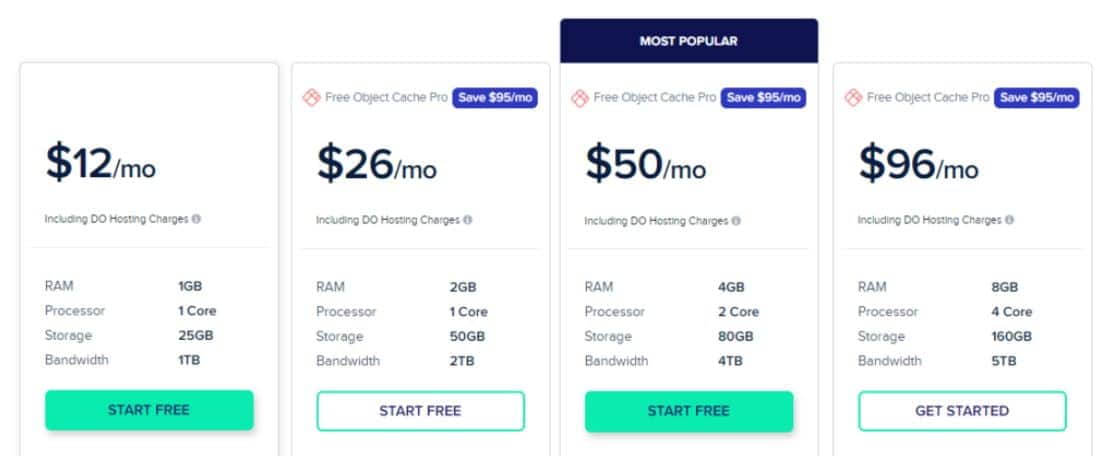Screen dimensions: 1112x456
Task: Click info icon beside $50 plan hosting charges
Action: pos(736,221)
